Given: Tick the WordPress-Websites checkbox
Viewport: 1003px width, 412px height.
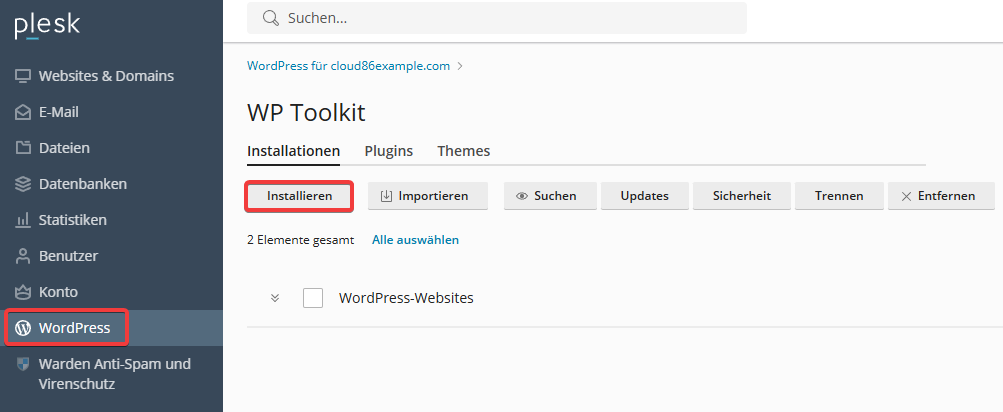Looking at the screenshot, I should [313, 298].
